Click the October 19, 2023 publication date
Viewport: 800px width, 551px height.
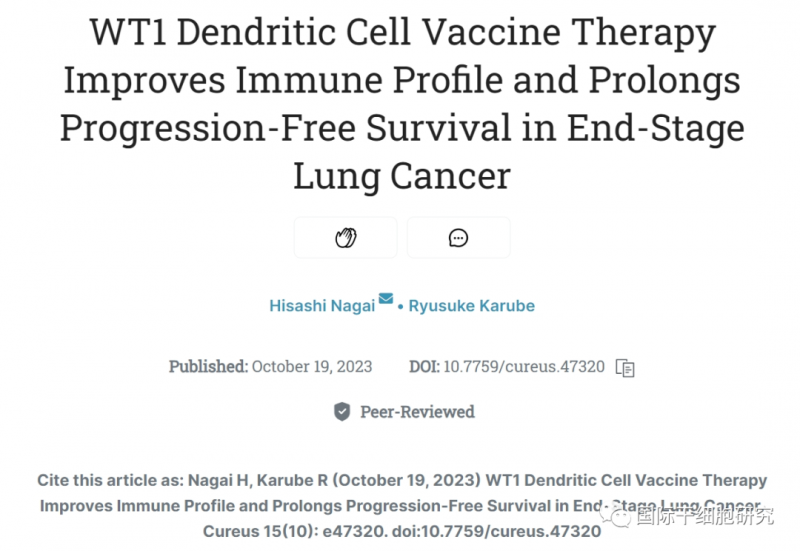pyautogui.click(x=312, y=367)
